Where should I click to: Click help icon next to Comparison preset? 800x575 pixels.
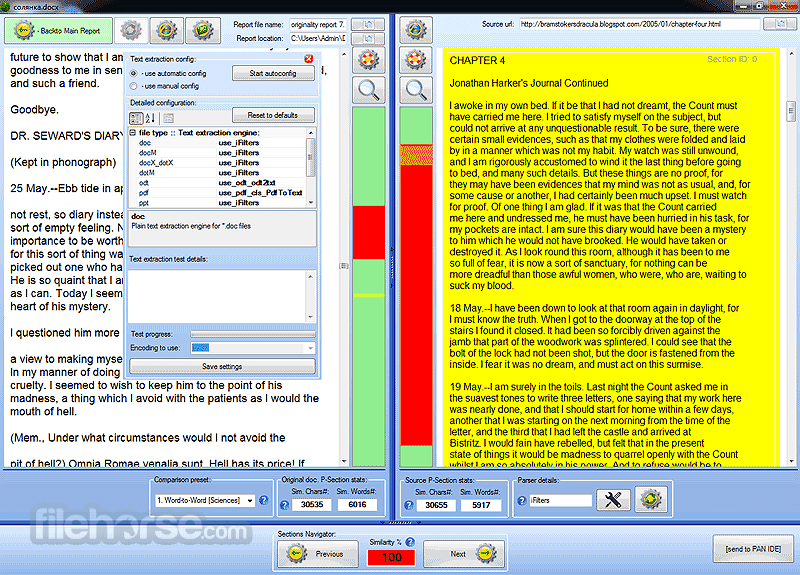(264, 501)
